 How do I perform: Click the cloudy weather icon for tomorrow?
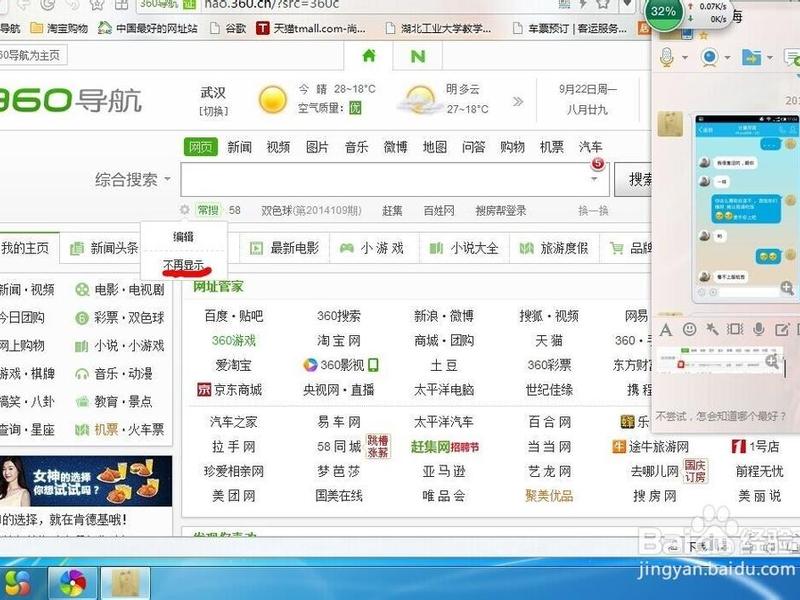(420, 99)
